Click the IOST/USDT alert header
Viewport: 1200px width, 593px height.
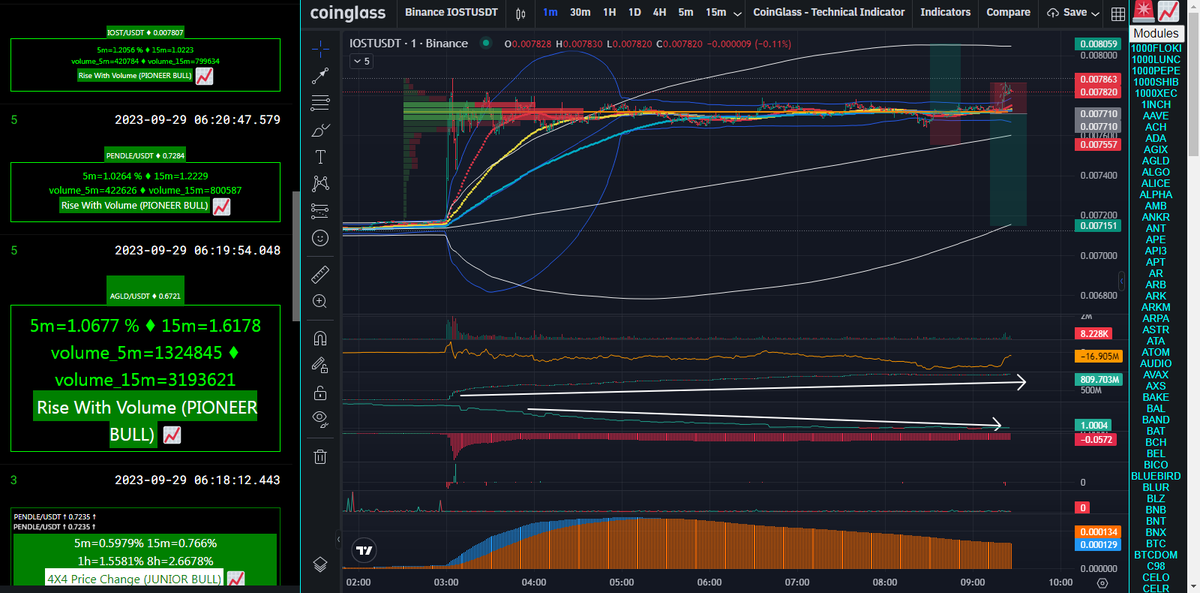(144, 31)
